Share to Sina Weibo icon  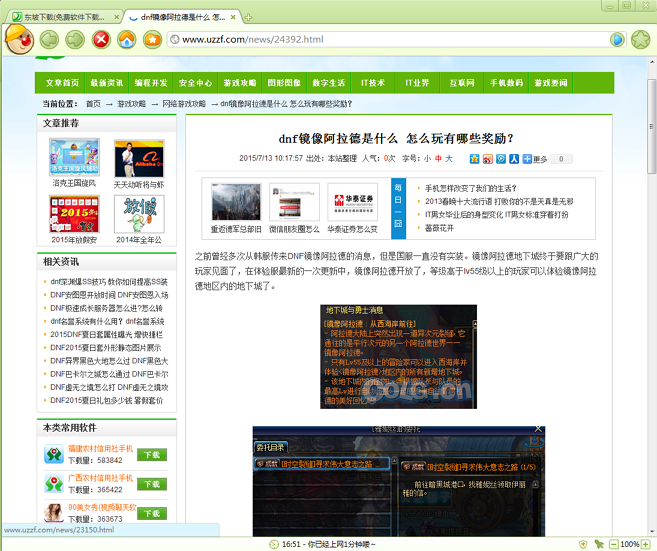pos(488,159)
